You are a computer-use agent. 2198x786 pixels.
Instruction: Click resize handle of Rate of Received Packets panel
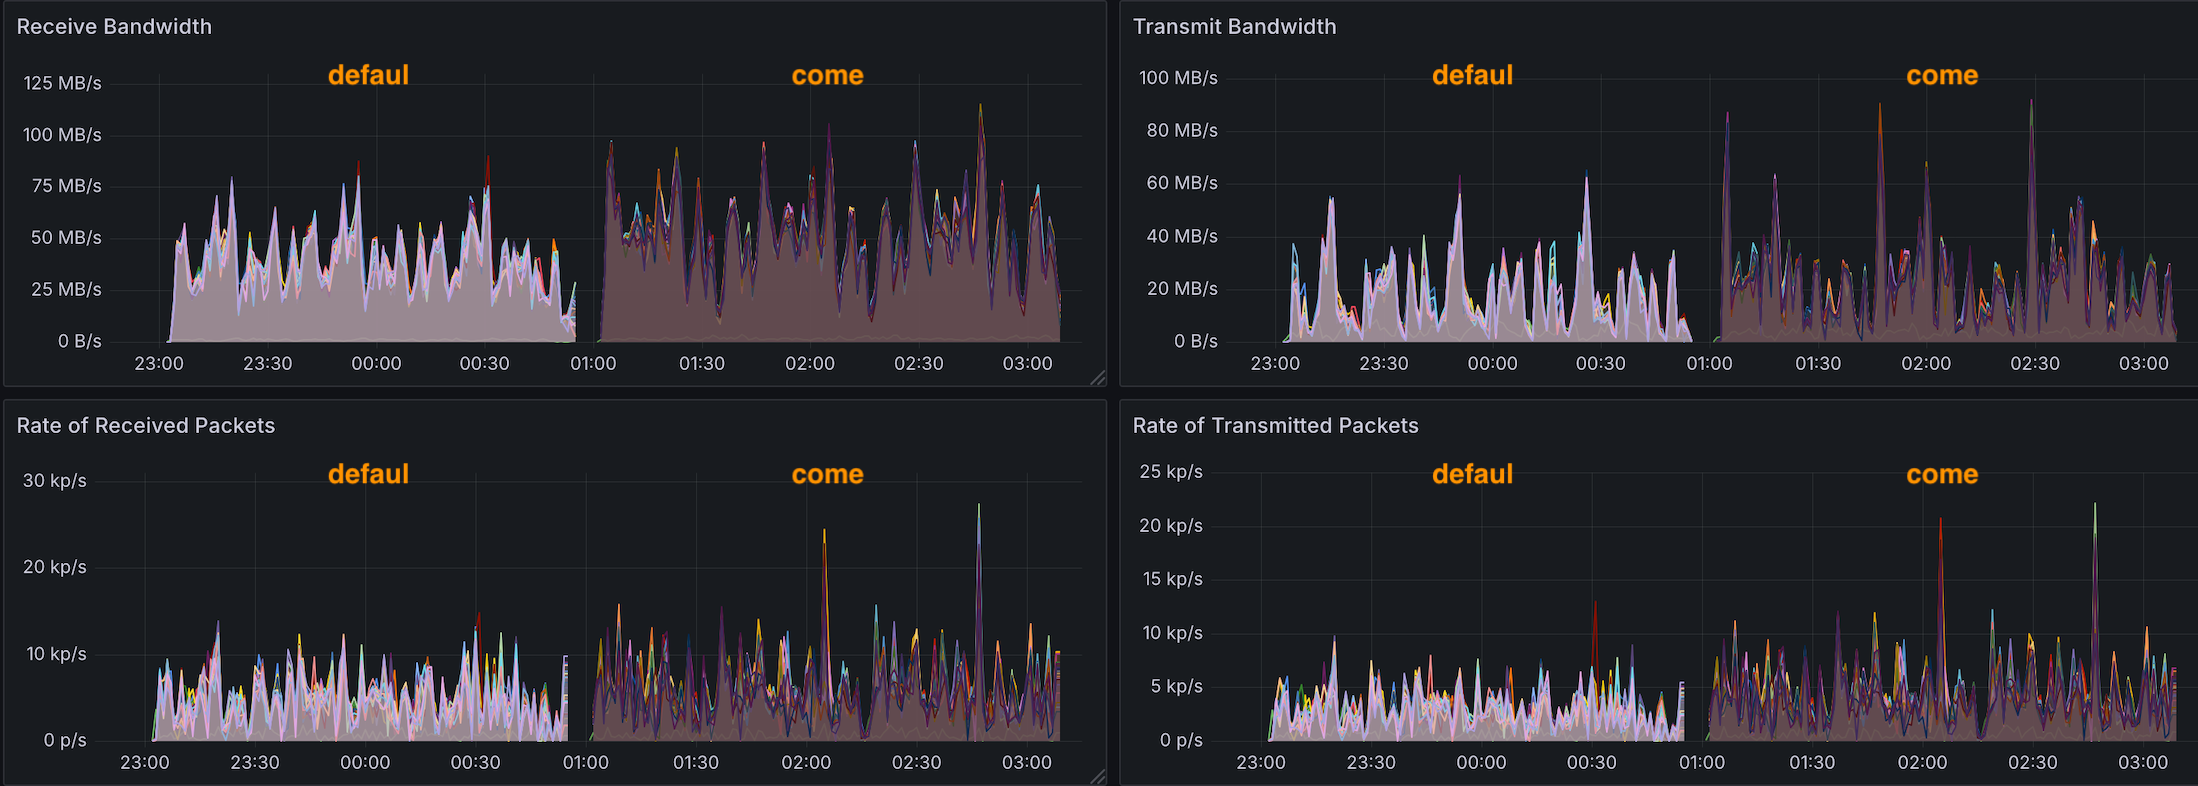(1097, 776)
